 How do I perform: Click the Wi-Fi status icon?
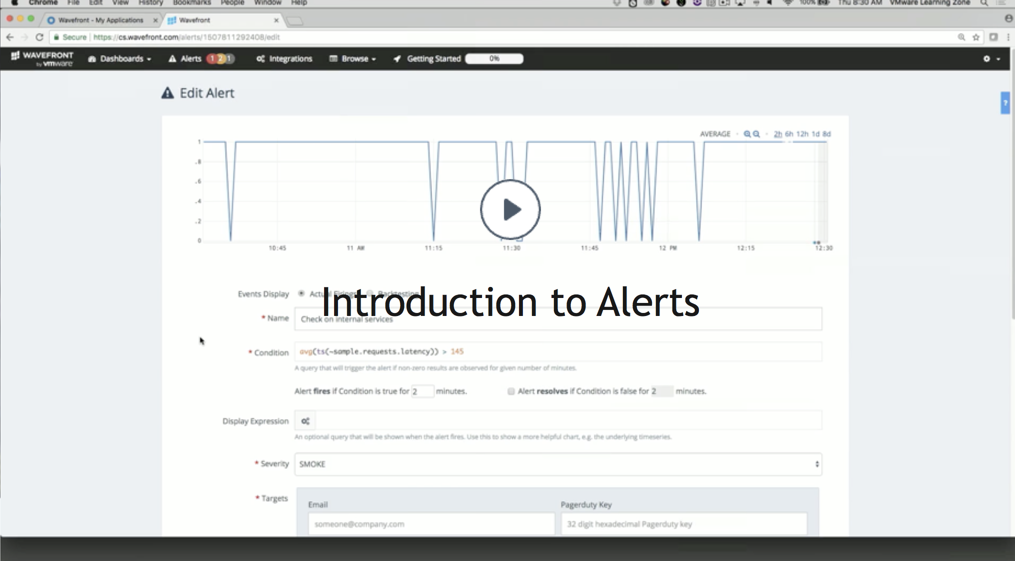pyautogui.click(x=788, y=3)
